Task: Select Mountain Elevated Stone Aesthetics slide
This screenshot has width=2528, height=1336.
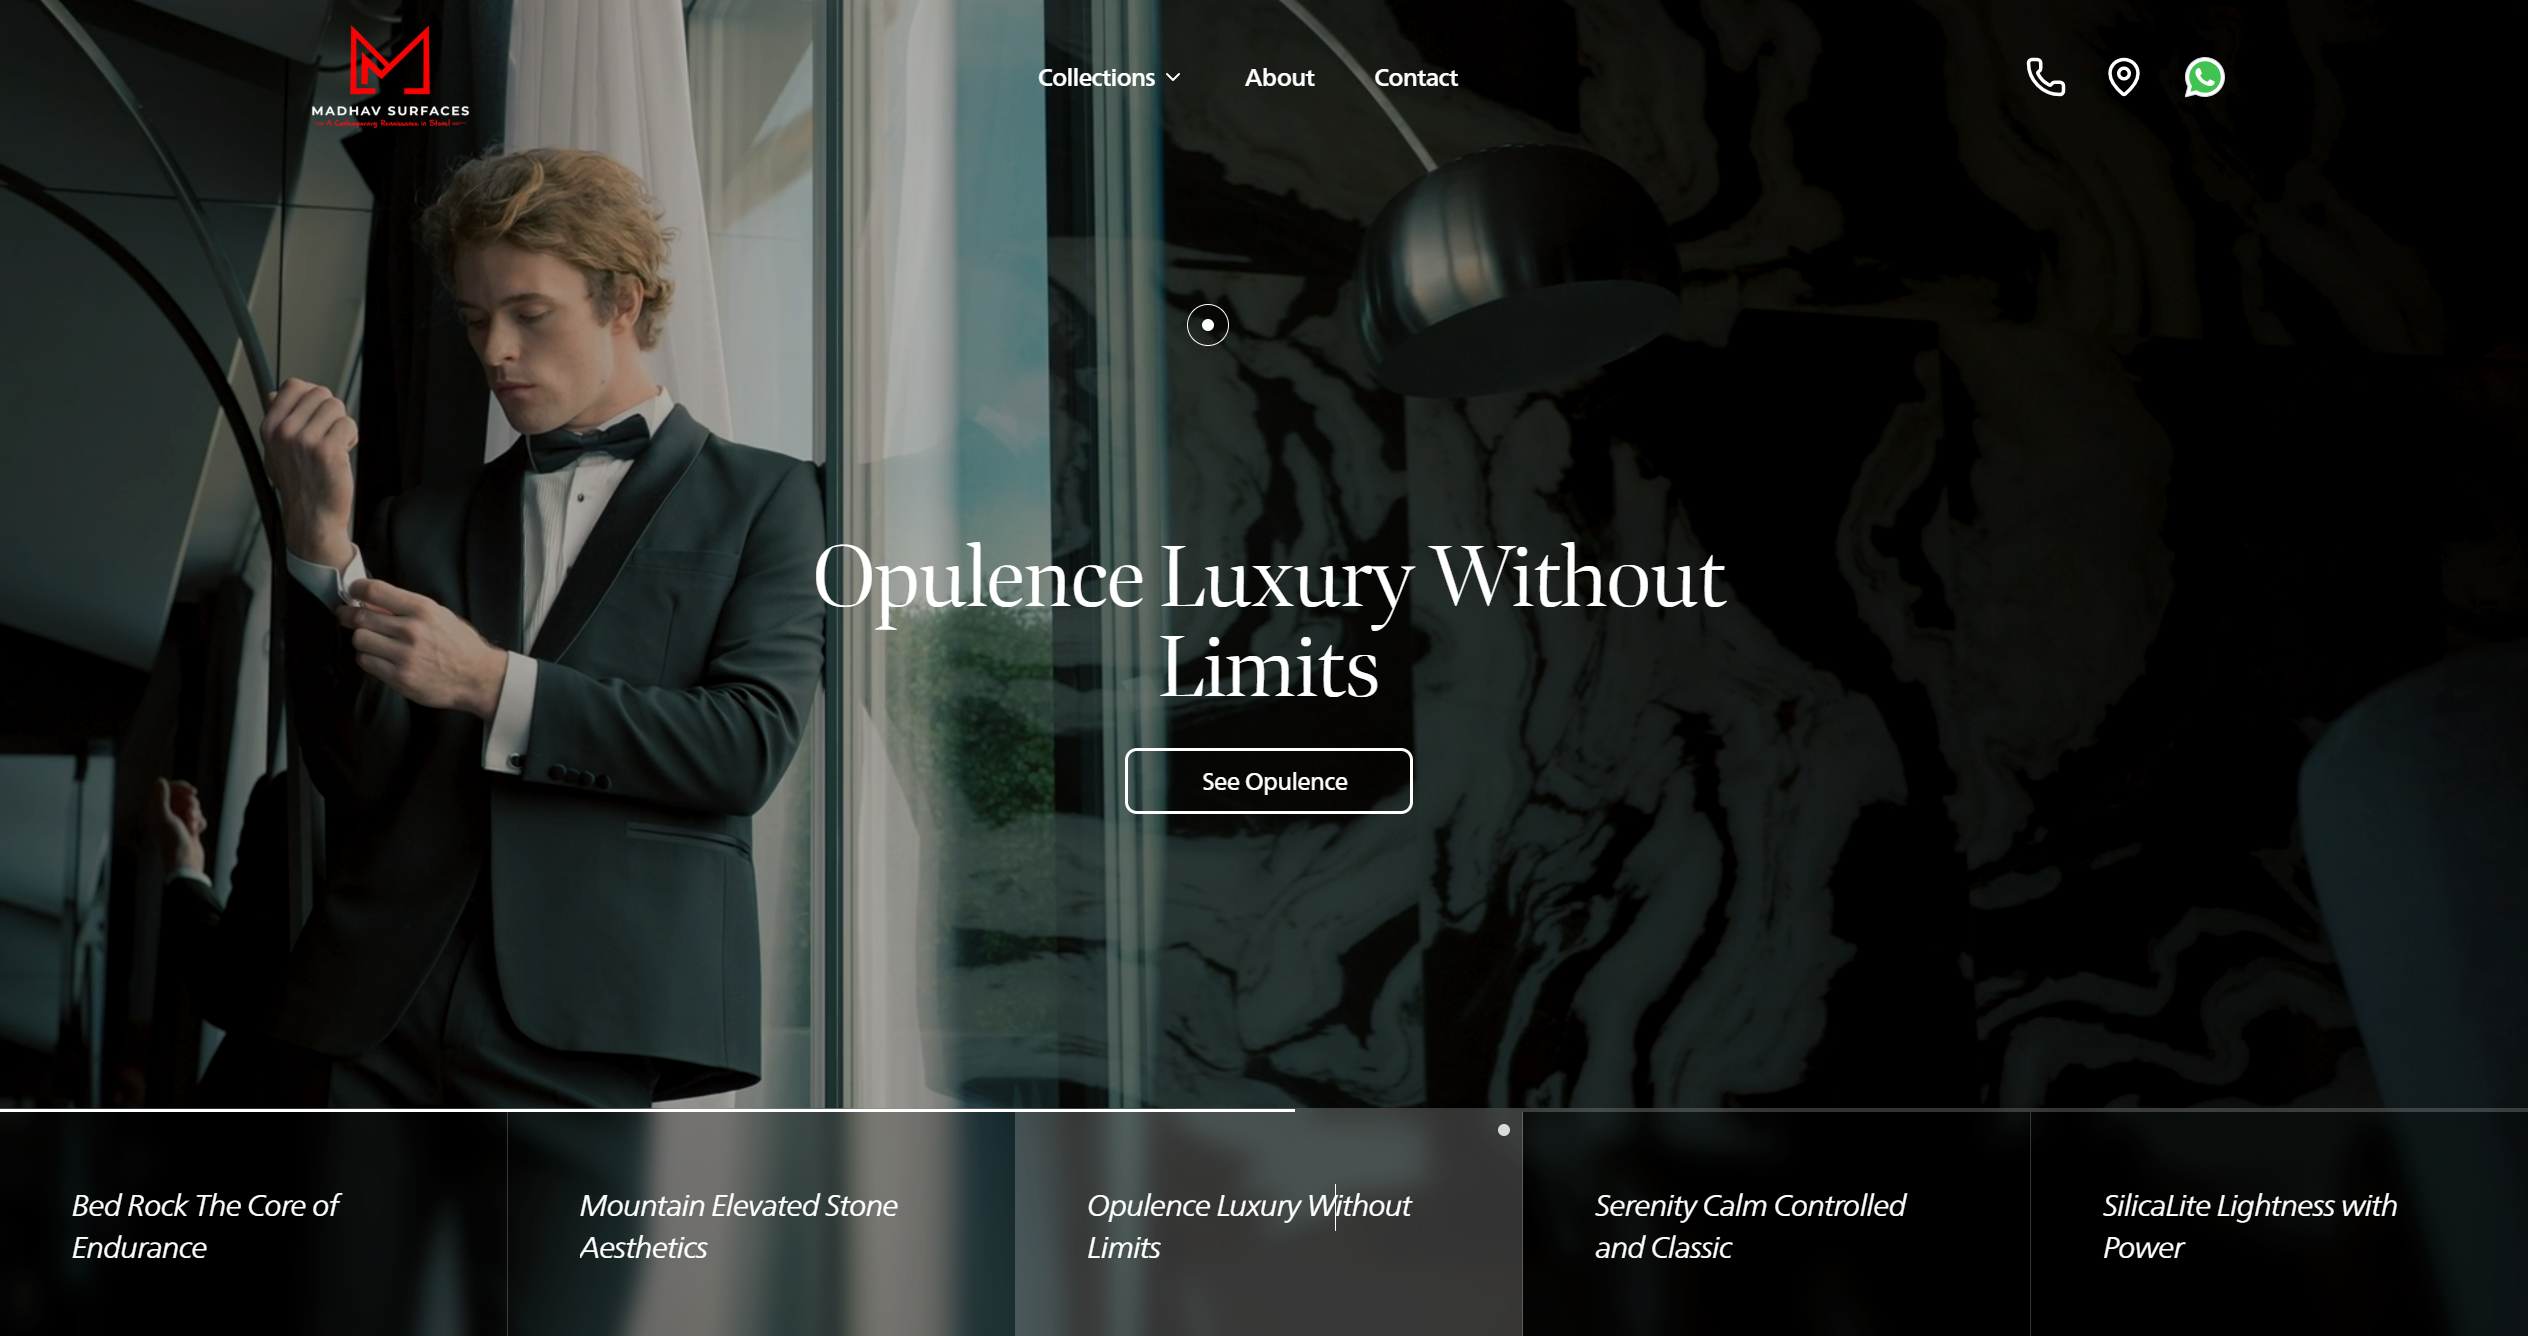Action: tap(761, 1224)
